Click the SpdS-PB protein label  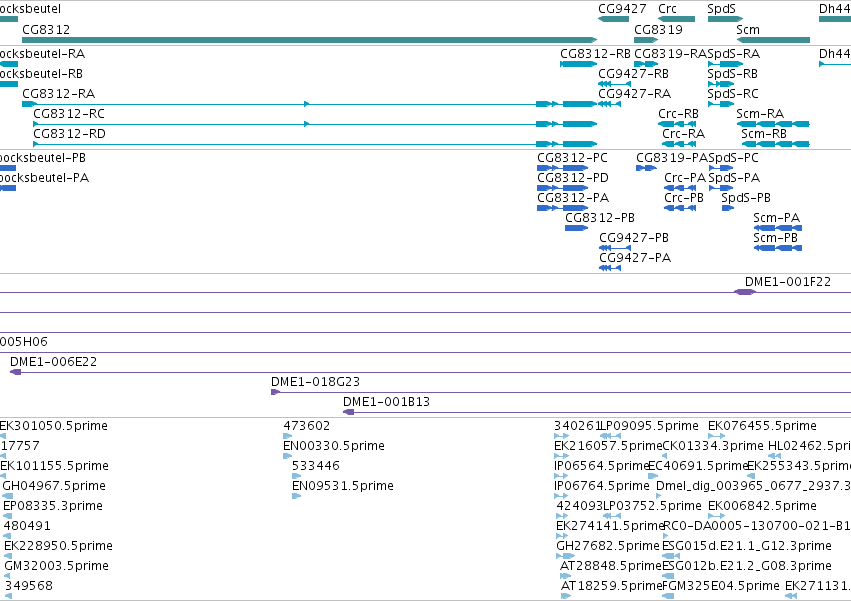pos(746,198)
